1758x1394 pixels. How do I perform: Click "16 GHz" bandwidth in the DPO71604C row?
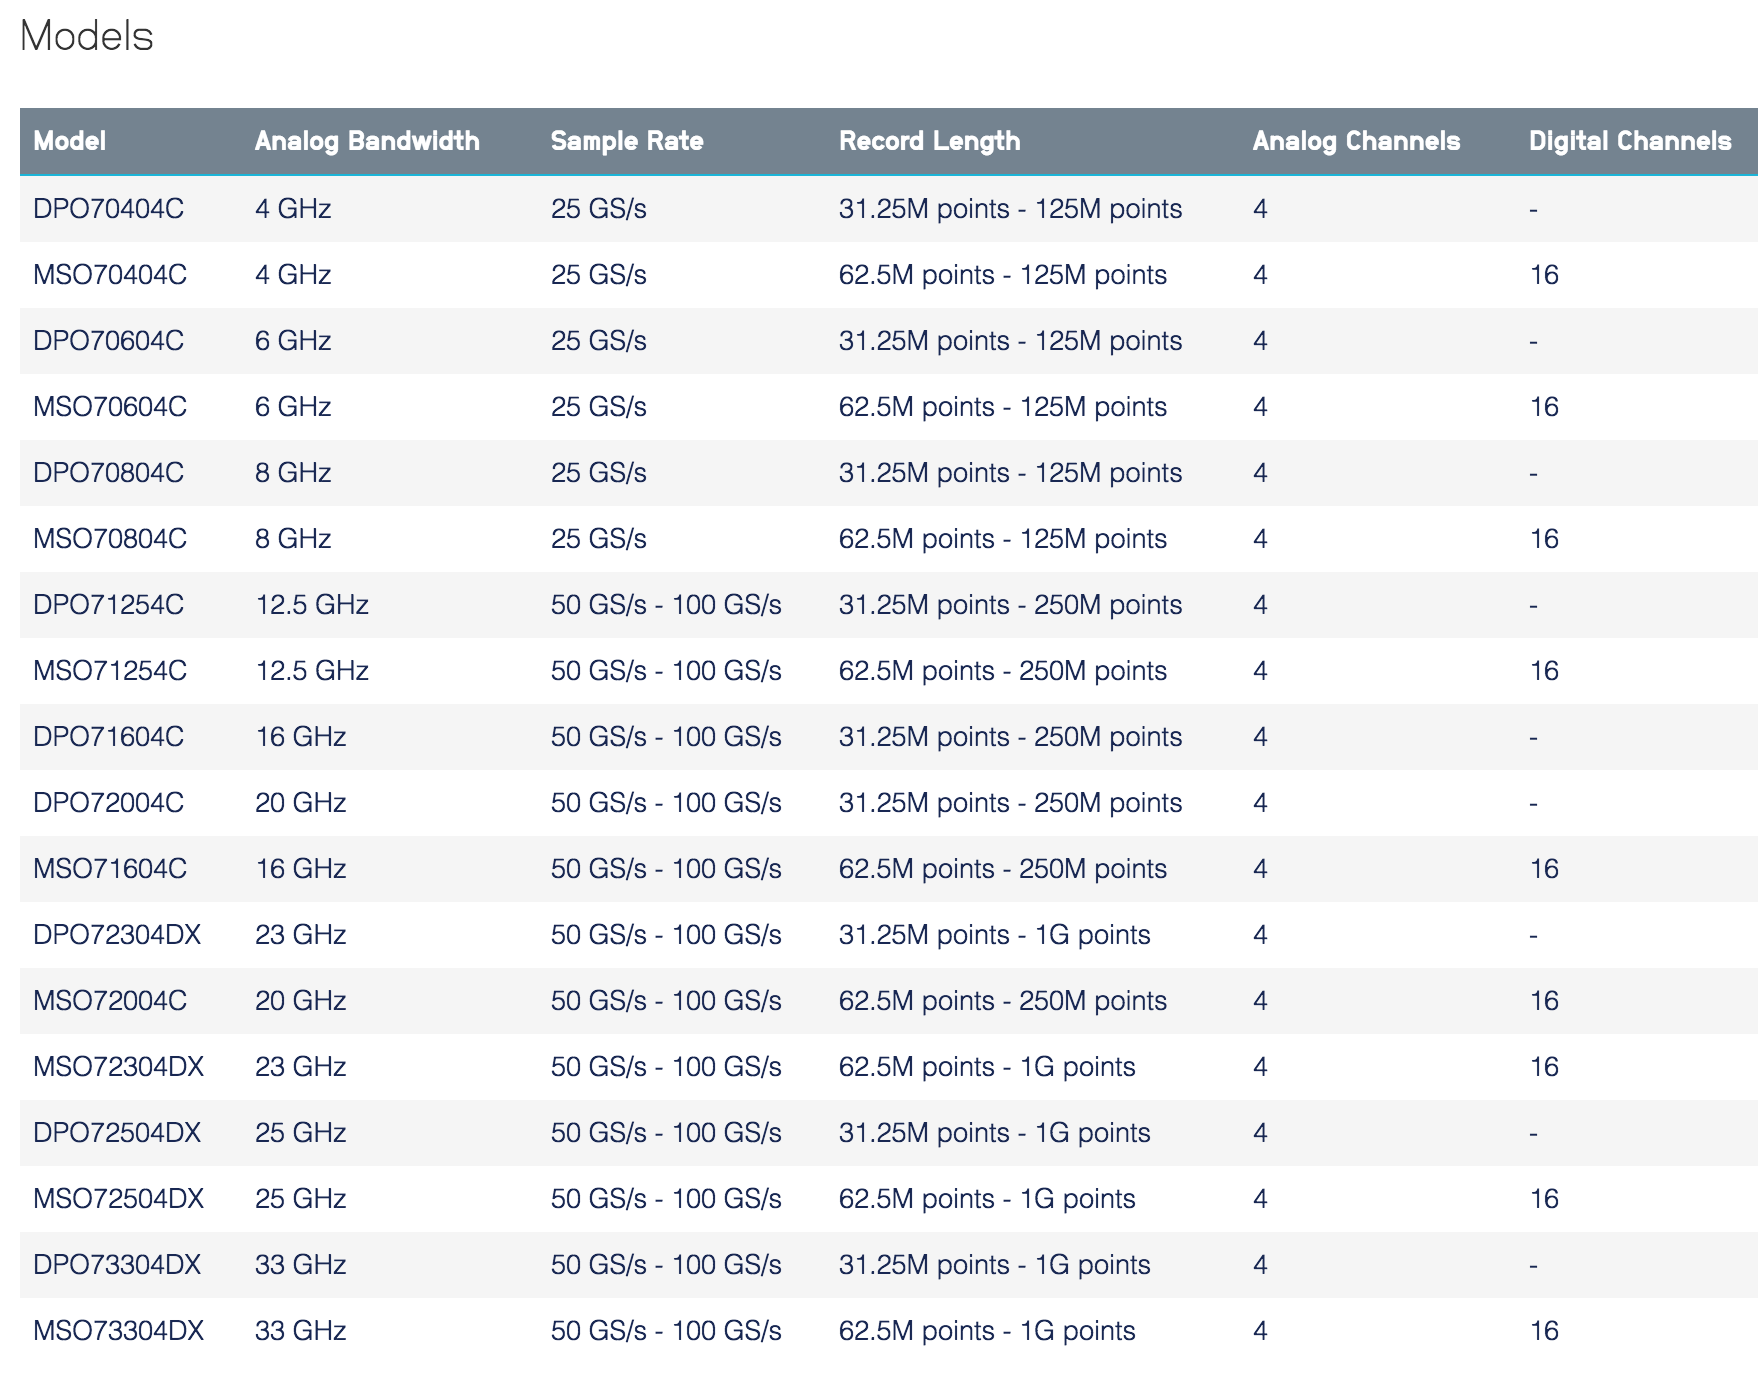click(301, 737)
